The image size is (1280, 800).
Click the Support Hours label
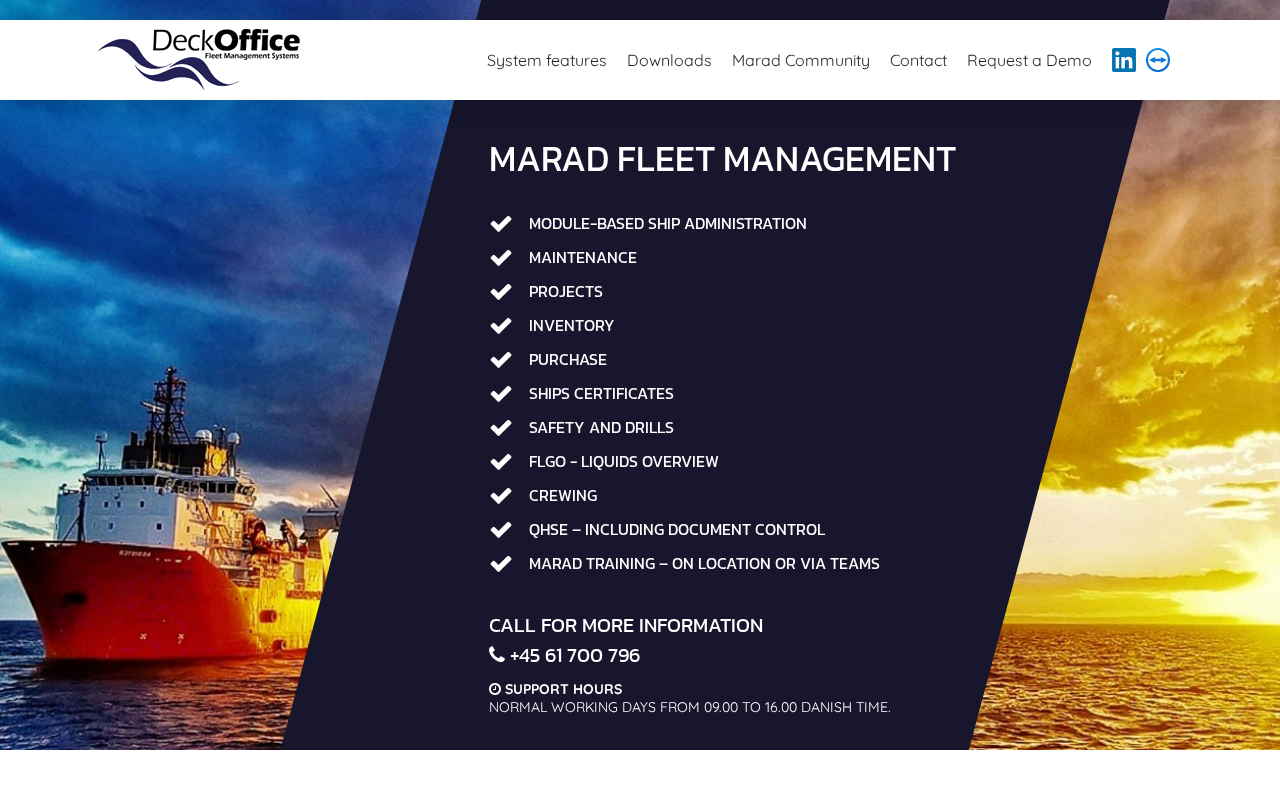[563, 689]
